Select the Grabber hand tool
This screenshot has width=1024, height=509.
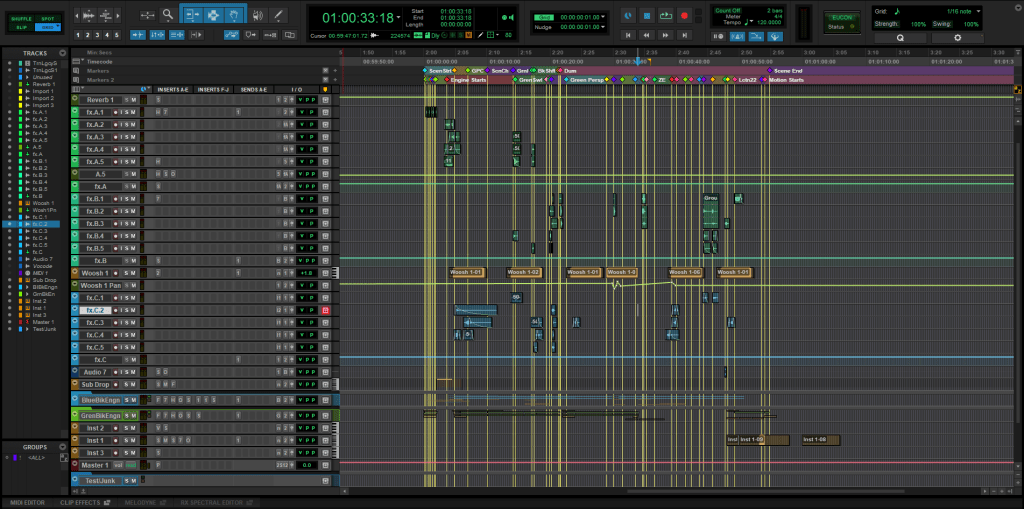pos(233,15)
